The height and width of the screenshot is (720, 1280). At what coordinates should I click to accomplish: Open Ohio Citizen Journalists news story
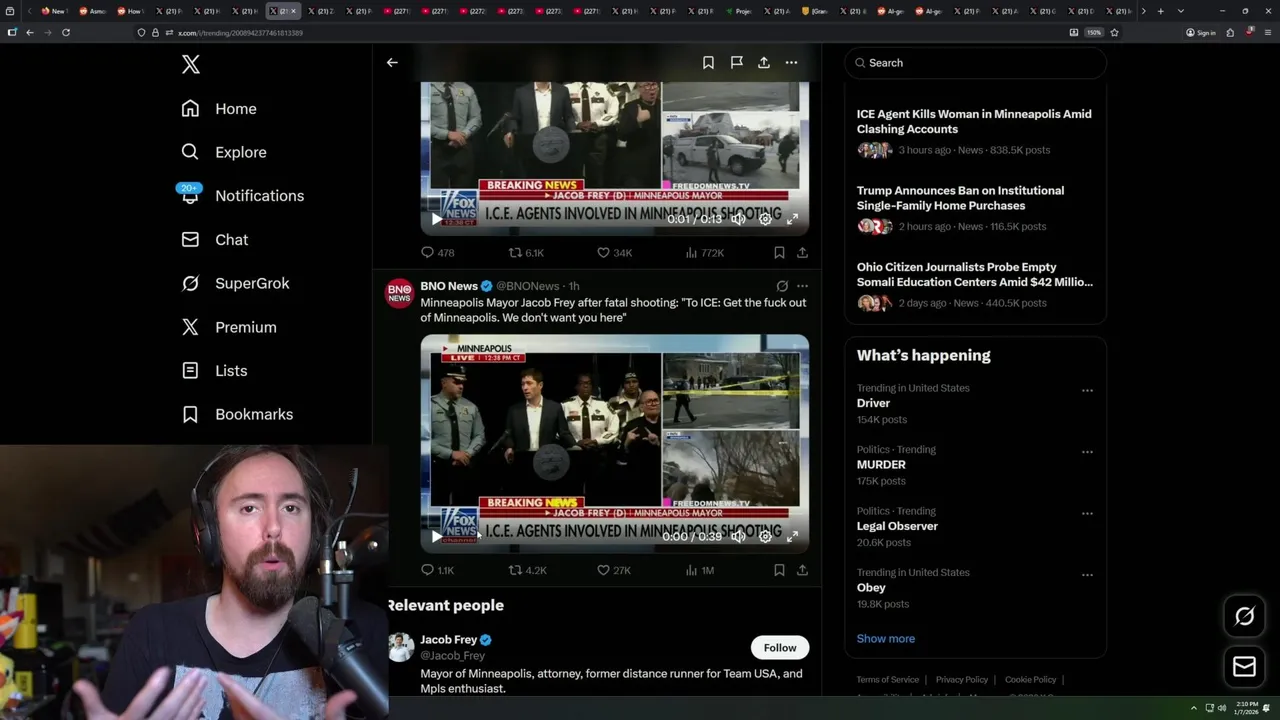[976, 284]
